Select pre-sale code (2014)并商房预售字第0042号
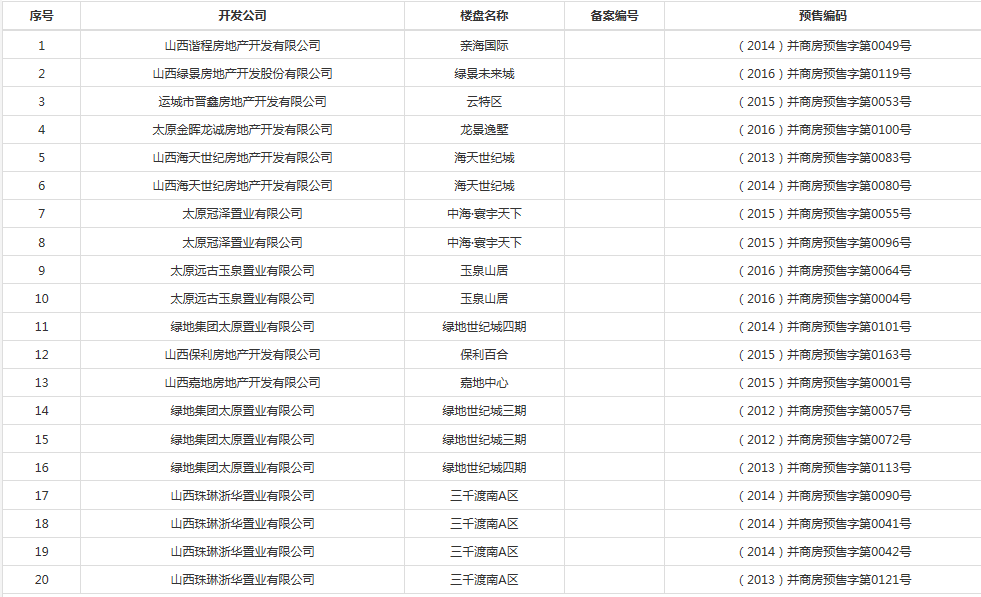981x597 pixels. tap(823, 551)
